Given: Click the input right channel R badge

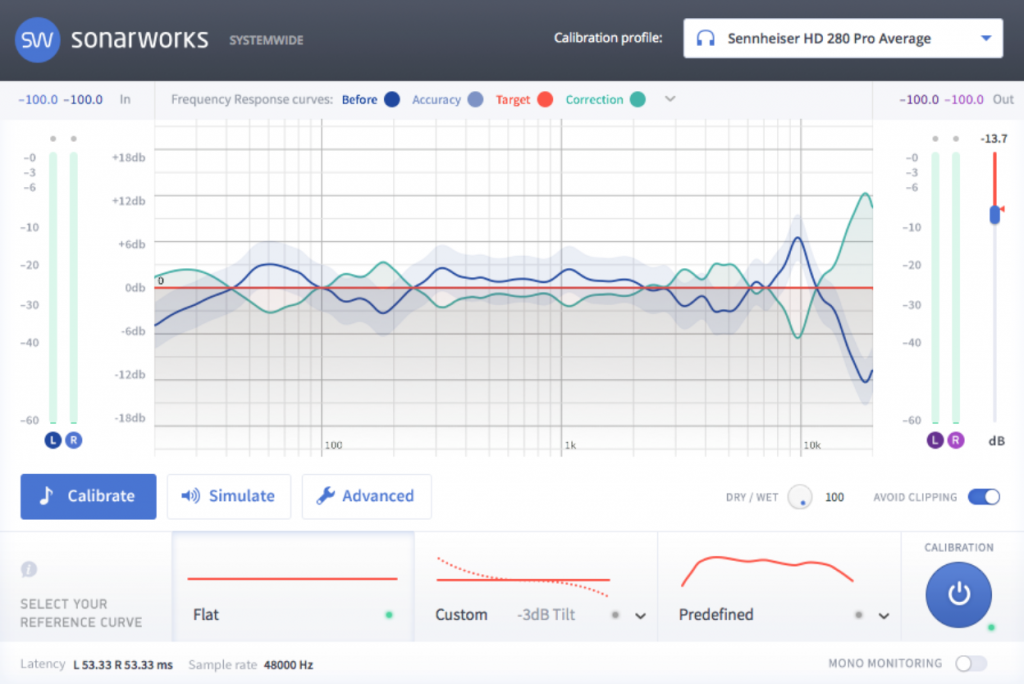Looking at the screenshot, I should (x=74, y=440).
